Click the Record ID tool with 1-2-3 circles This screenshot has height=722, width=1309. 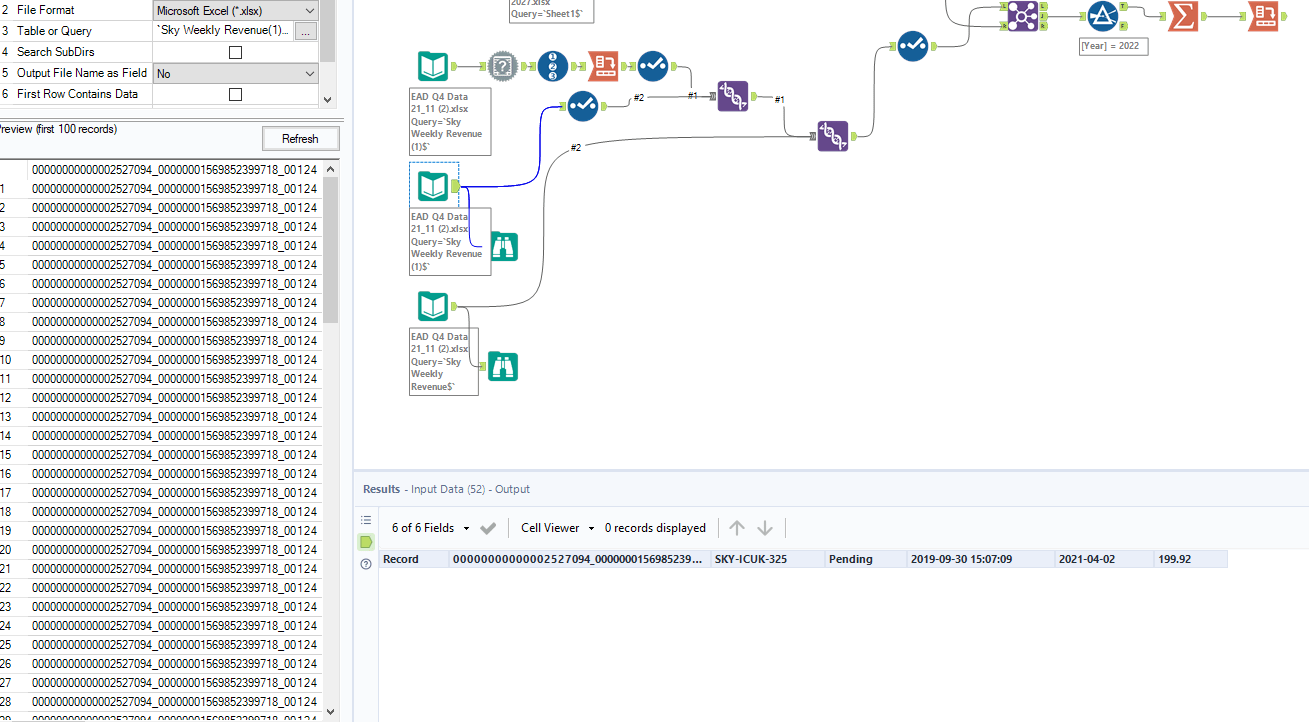coord(552,67)
